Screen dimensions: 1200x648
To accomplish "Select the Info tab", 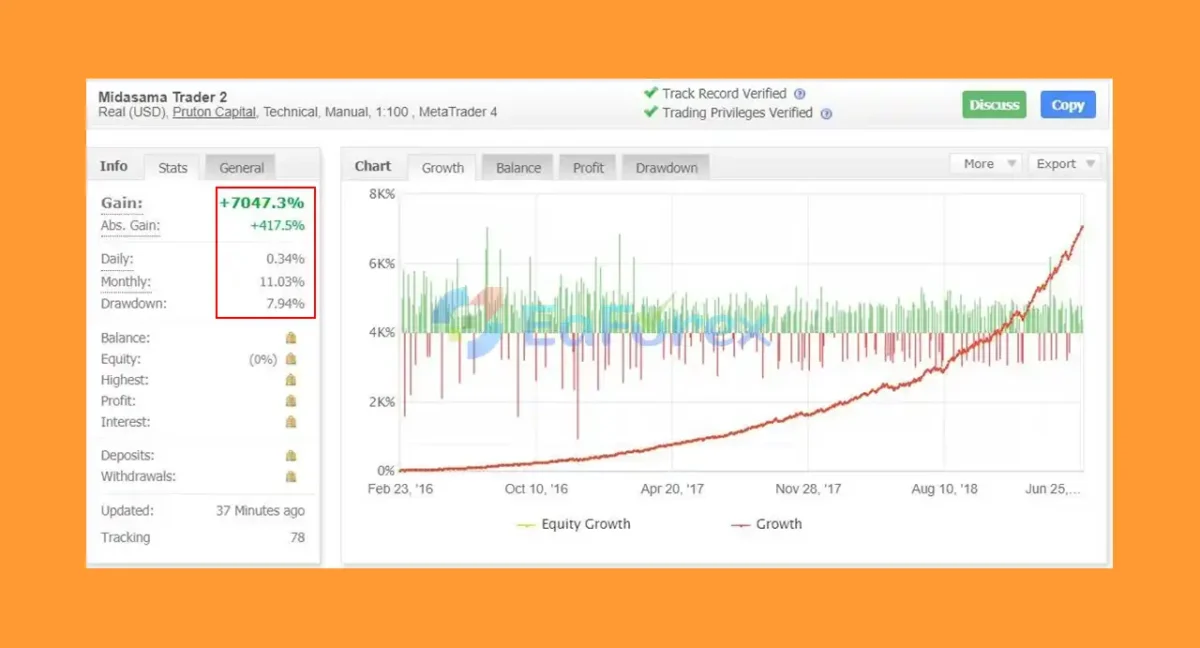I will (114, 166).
